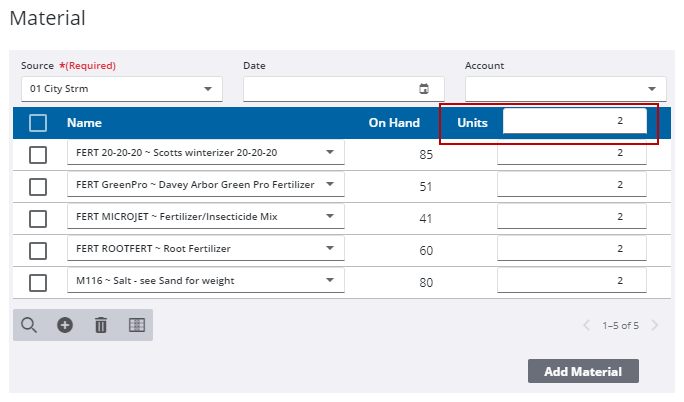Go to next page arrow
The height and width of the screenshot is (402, 684).
[655, 325]
